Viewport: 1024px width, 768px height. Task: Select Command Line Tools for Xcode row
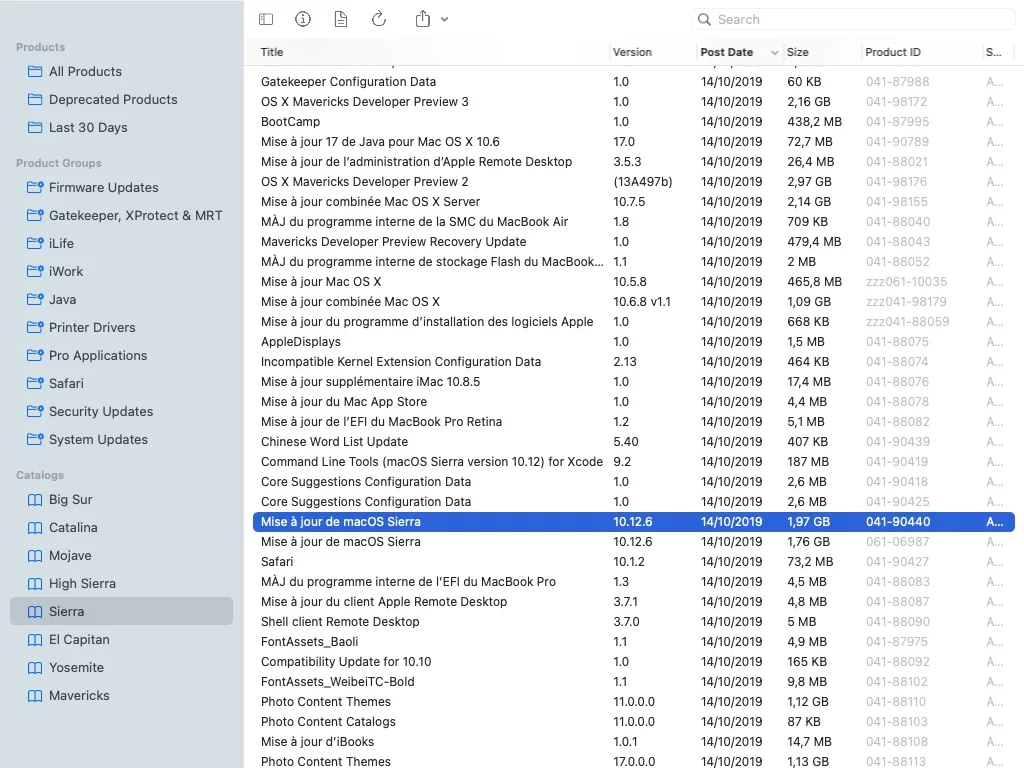(x=633, y=462)
